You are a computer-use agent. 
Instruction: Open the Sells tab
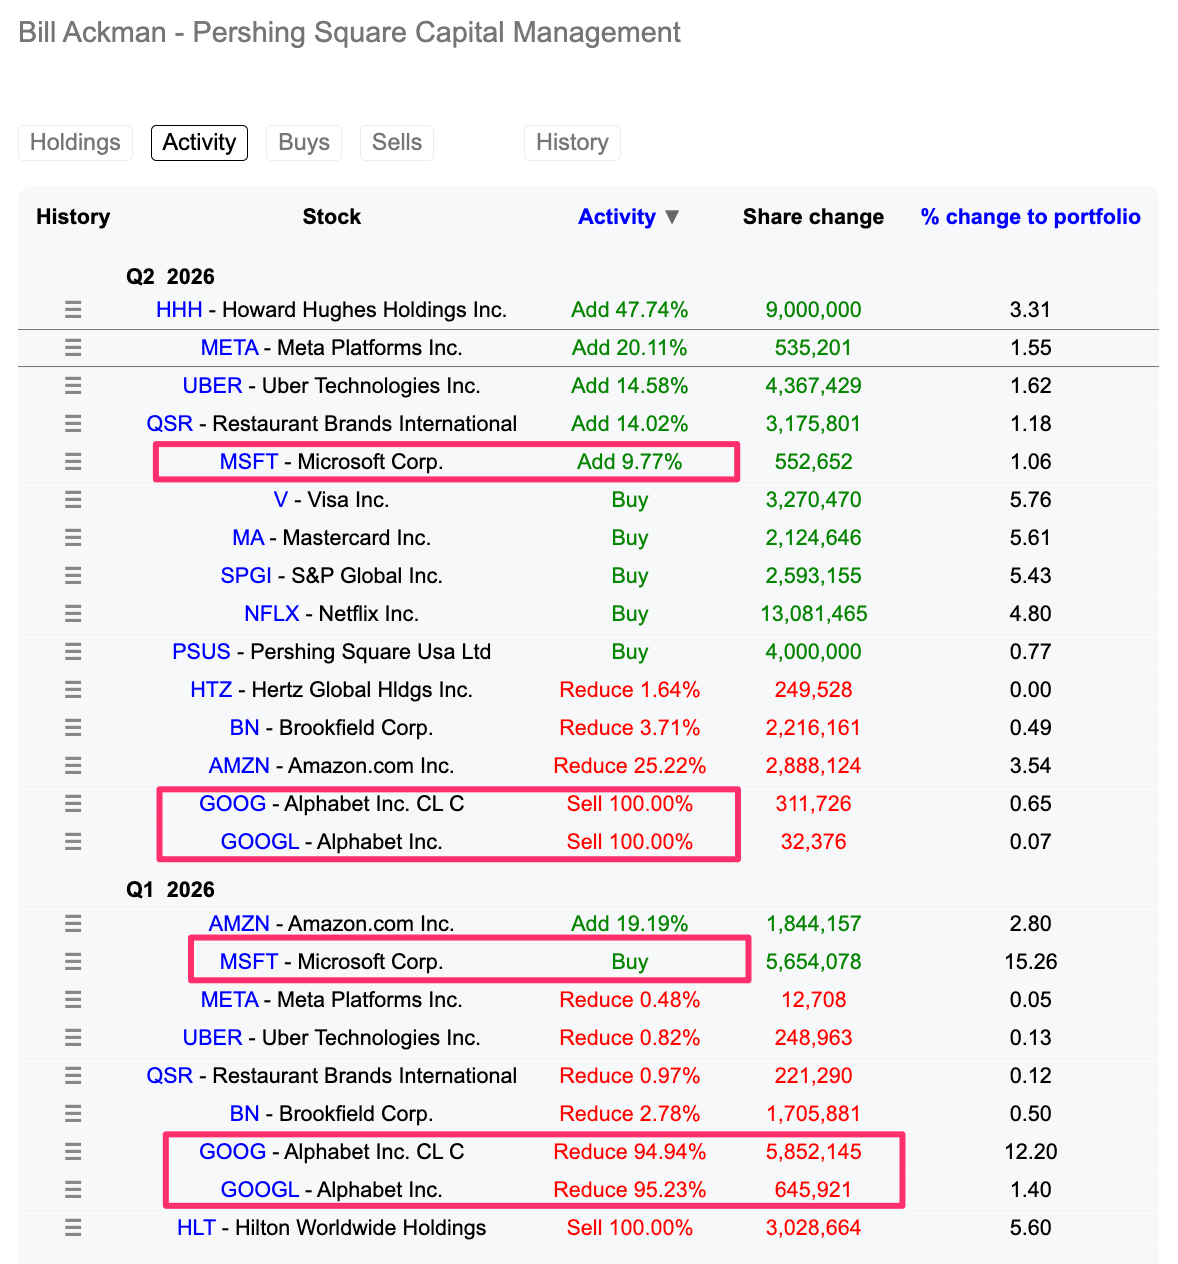pyautogui.click(x=397, y=142)
